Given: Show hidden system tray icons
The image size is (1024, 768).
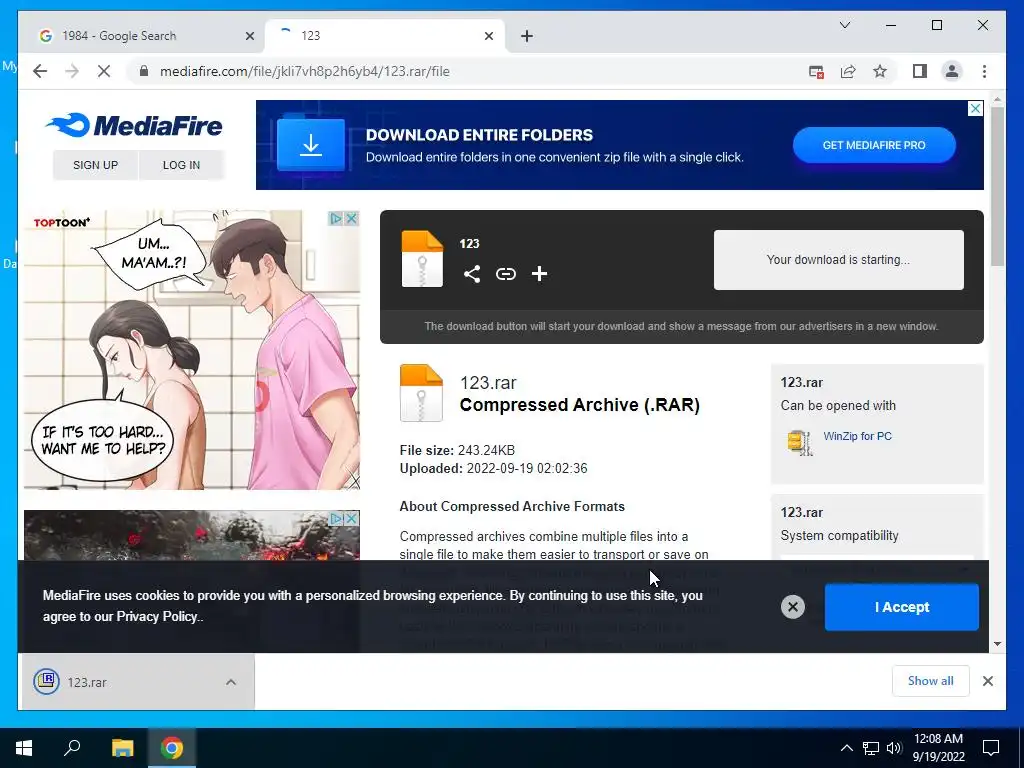Looking at the screenshot, I should (x=846, y=748).
